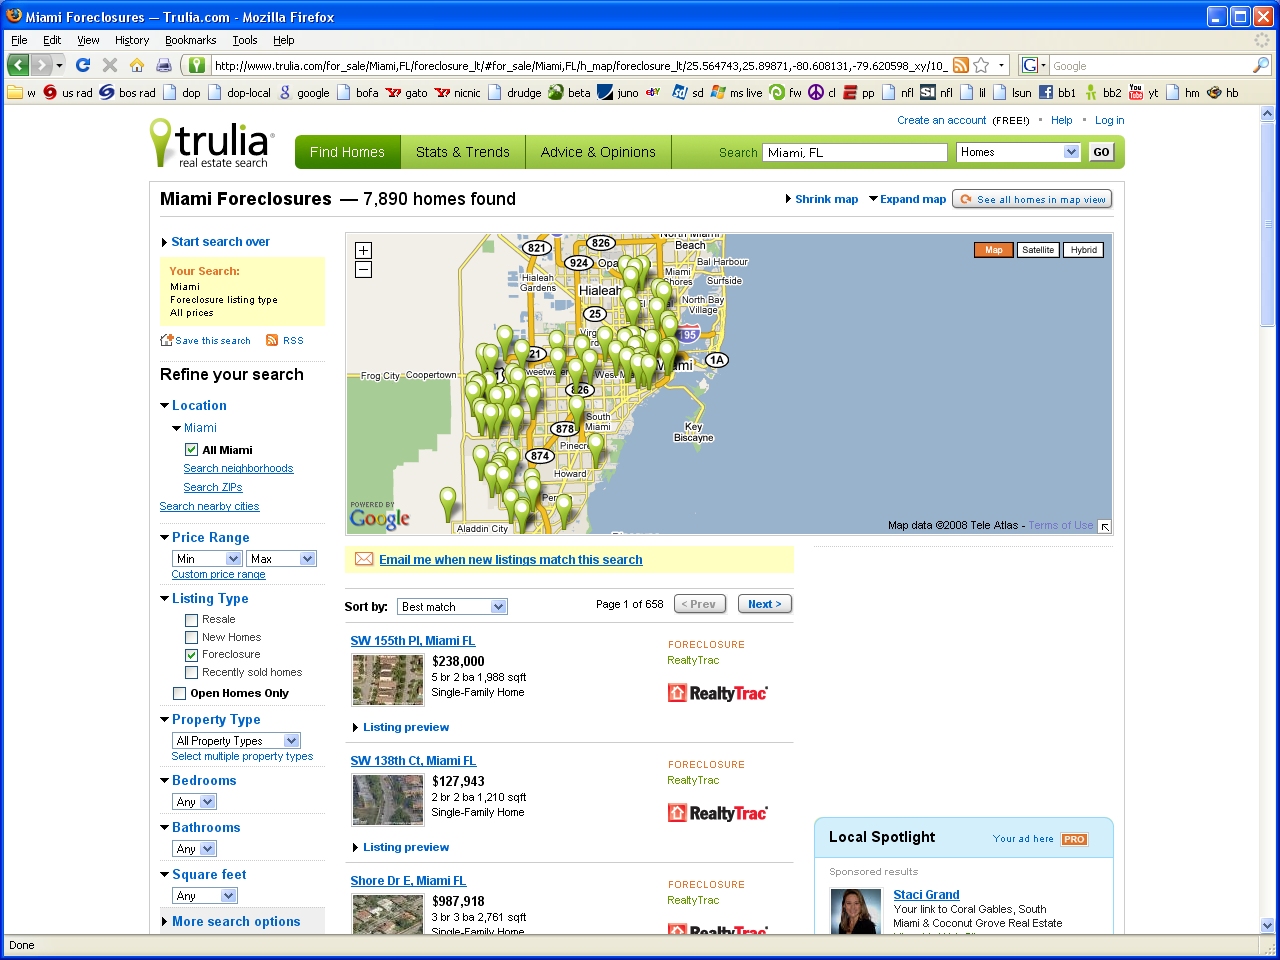Switch the map to Satellite view
The height and width of the screenshot is (960, 1280).
click(1038, 250)
